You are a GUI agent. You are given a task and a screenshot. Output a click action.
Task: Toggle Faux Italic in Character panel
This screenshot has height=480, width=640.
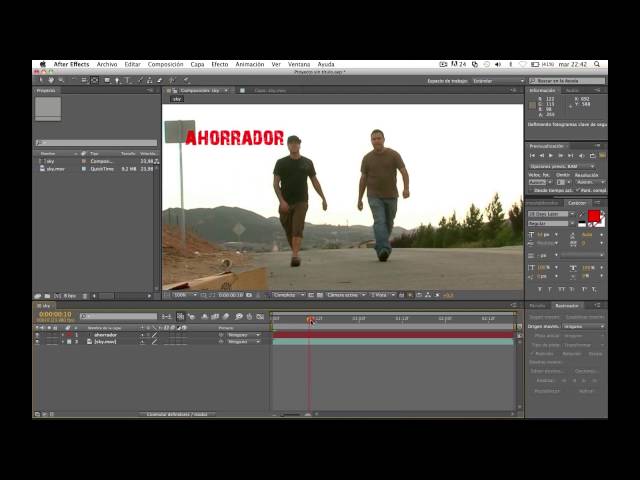click(x=550, y=289)
